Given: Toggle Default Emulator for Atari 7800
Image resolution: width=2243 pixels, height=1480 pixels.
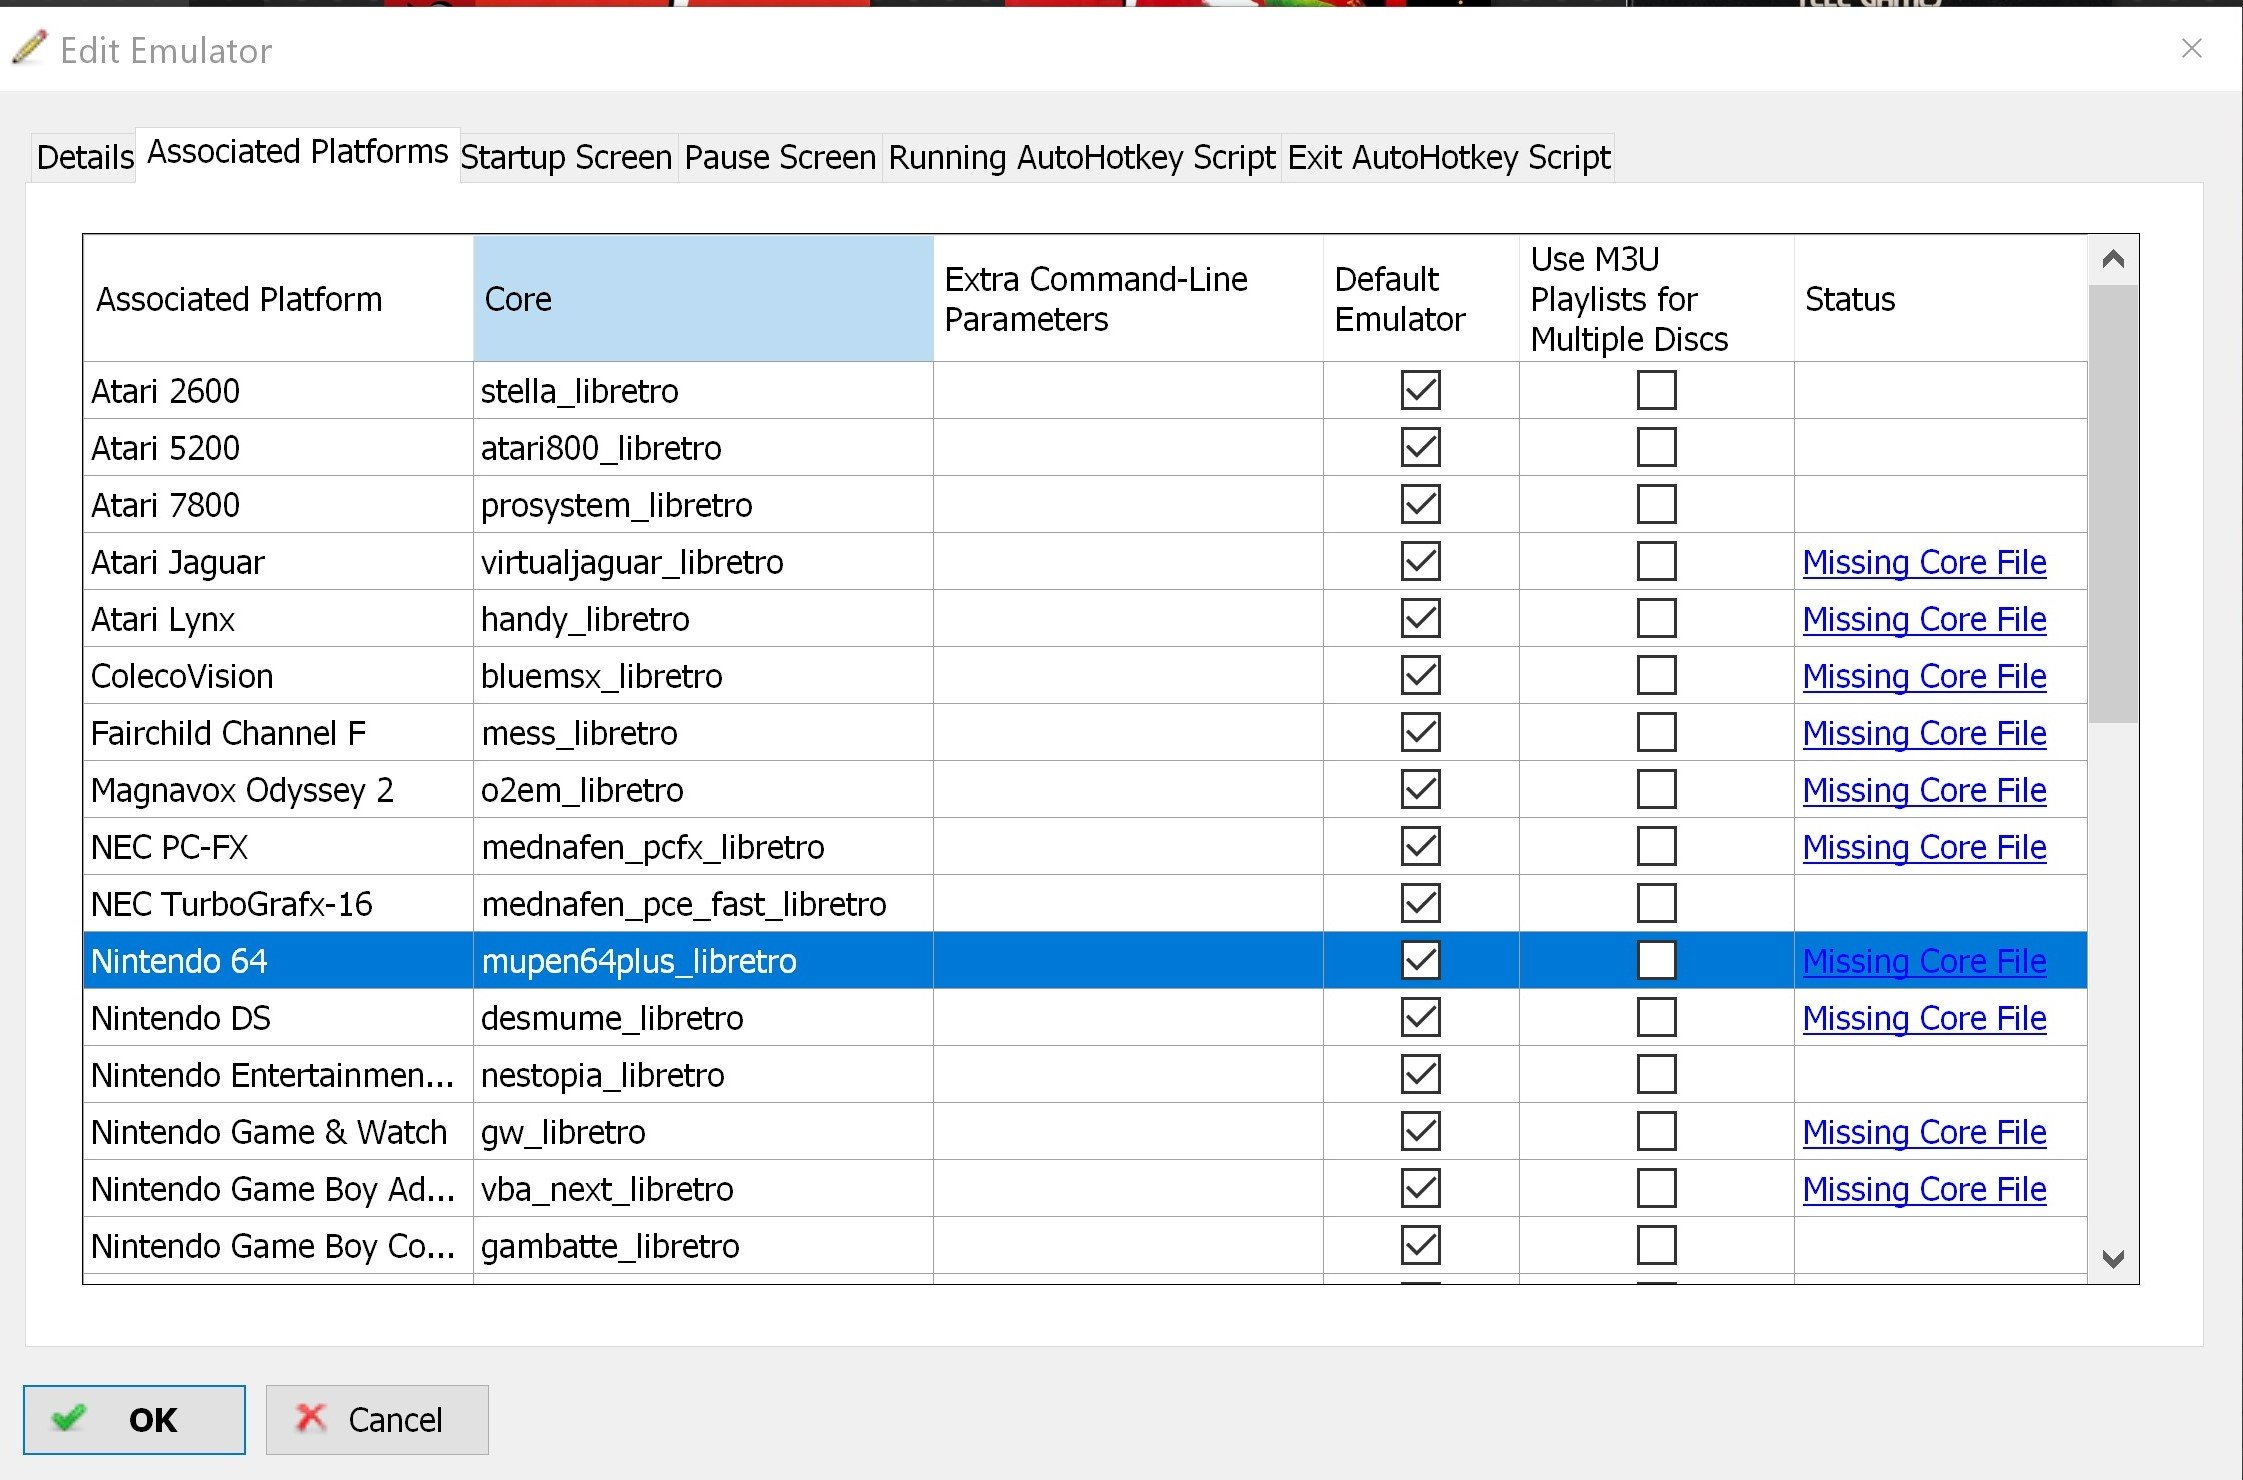Looking at the screenshot, I should coord(1421,504).
